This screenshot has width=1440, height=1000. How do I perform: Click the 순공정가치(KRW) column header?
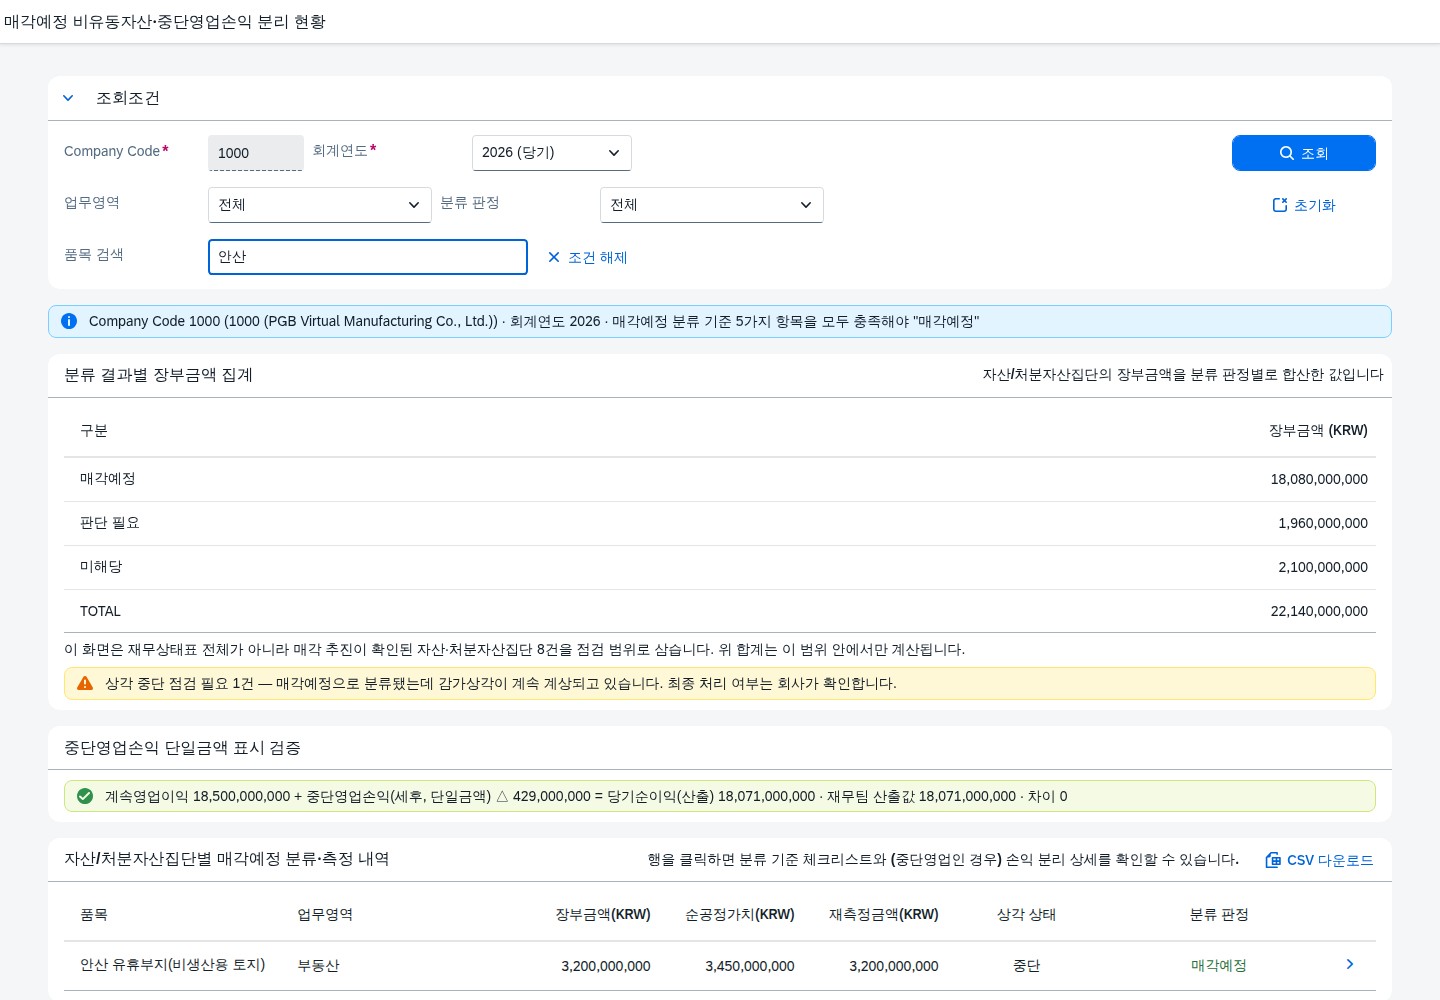tap(740, 915)
